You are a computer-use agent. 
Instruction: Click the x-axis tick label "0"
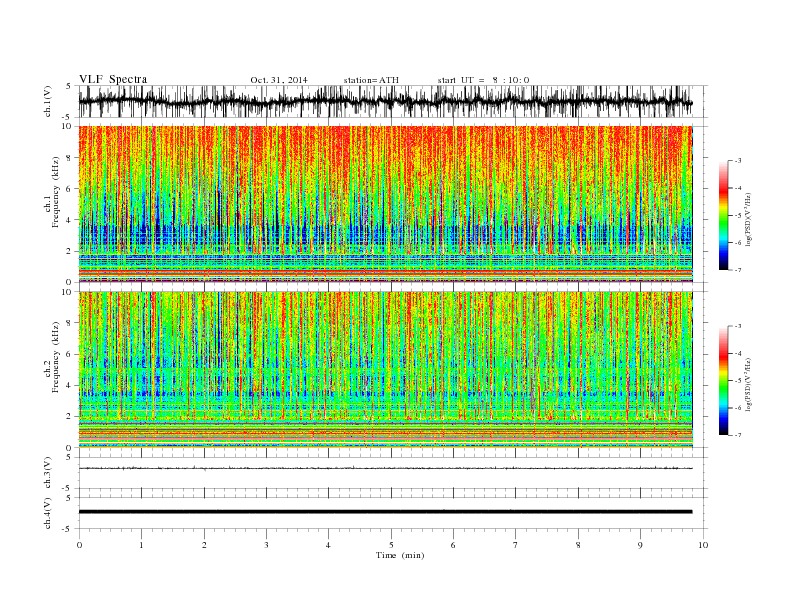pyautogui.click(x=79, y=545)
